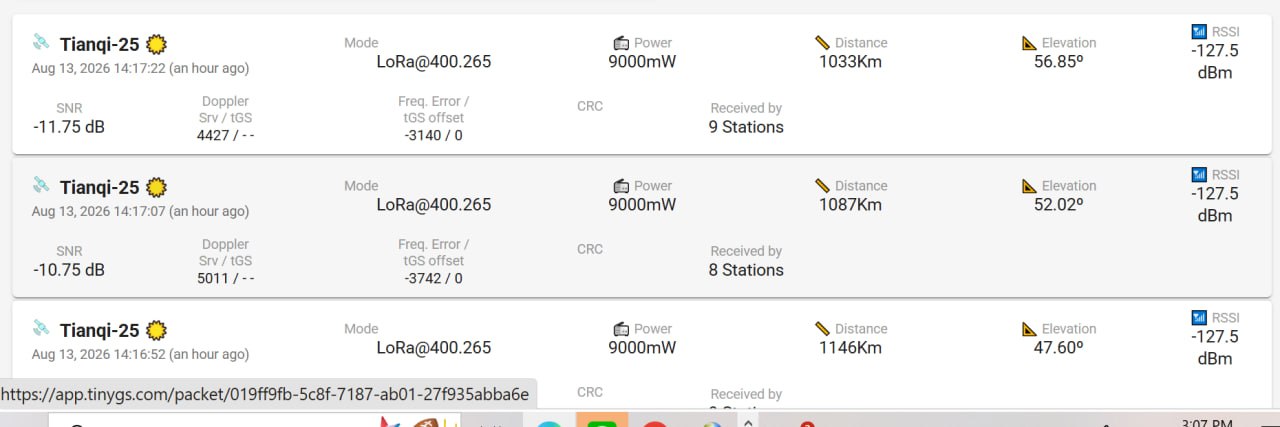
Task: Click Distance ruler icon in 1087Km packet
Action: (823, 186)
